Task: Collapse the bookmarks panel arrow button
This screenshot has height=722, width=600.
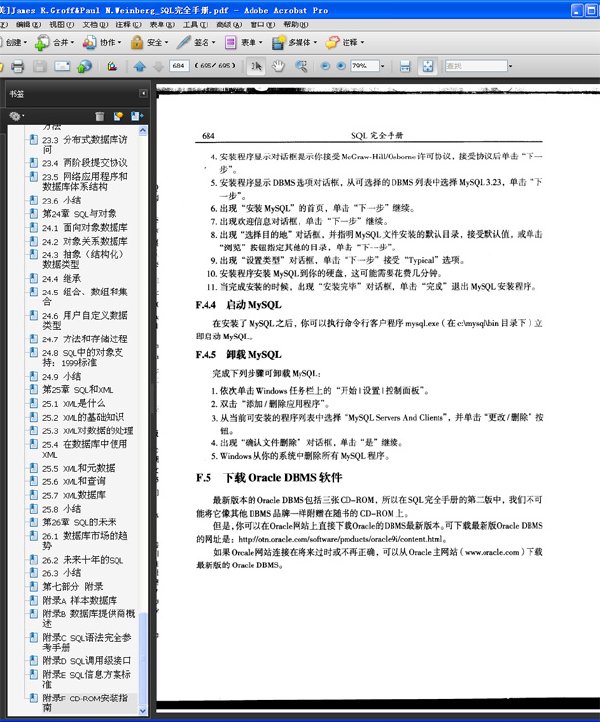Action: point(143,93)
